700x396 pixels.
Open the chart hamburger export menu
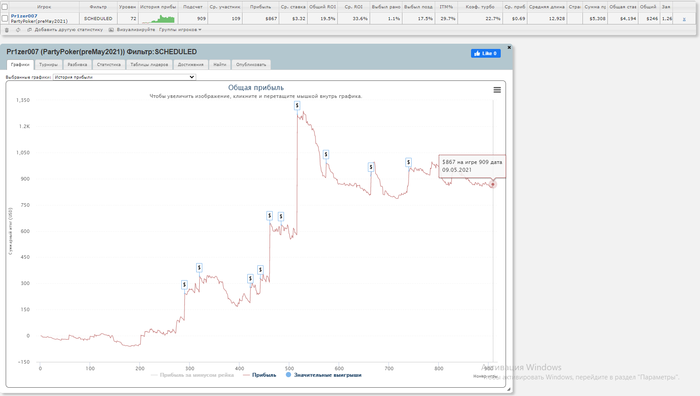[x=497, y=90]
